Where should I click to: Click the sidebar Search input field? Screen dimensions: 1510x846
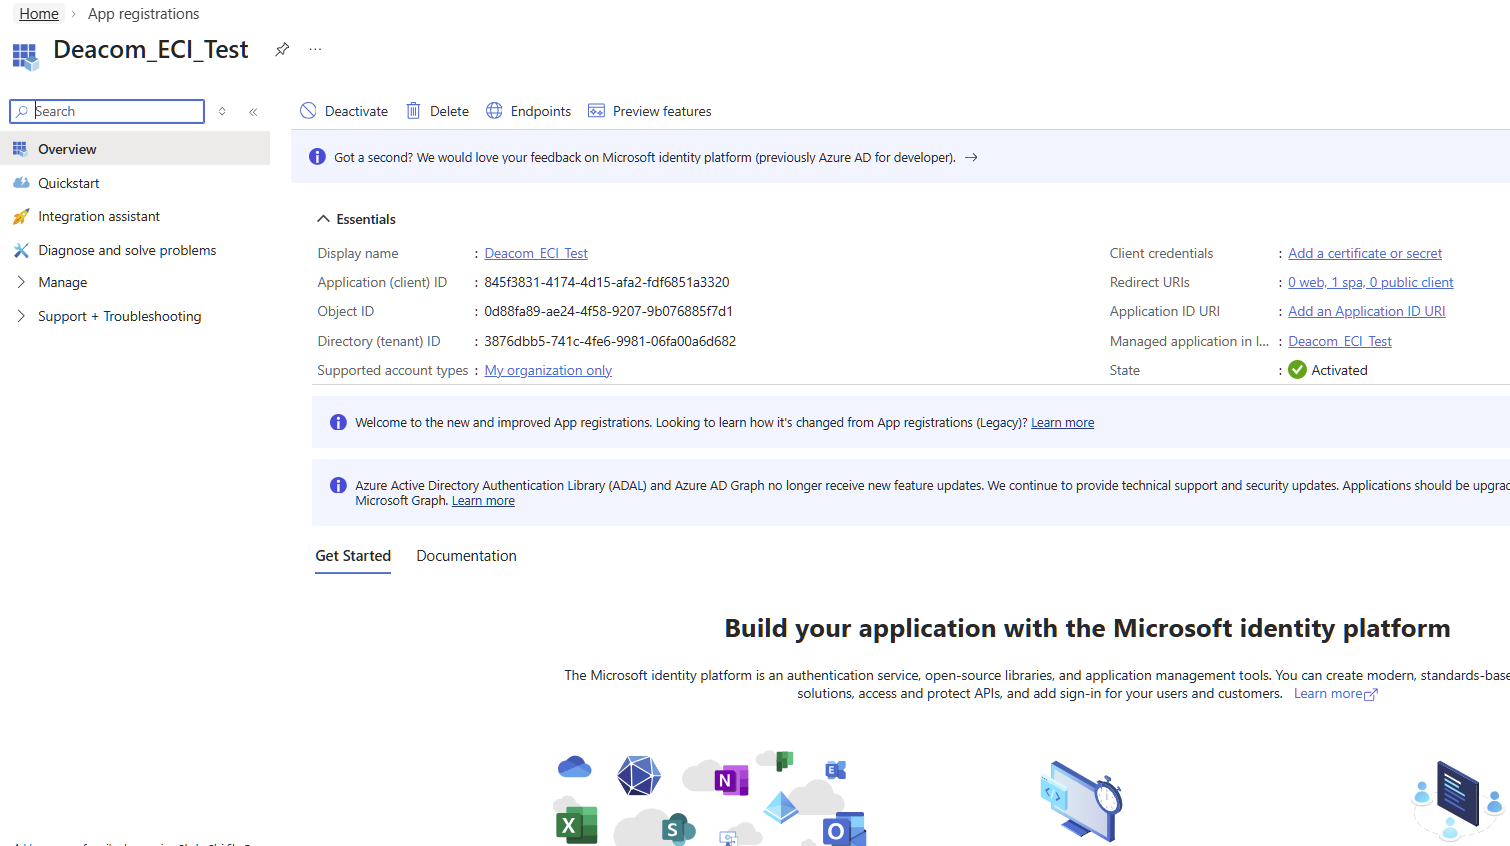(115, 111)
